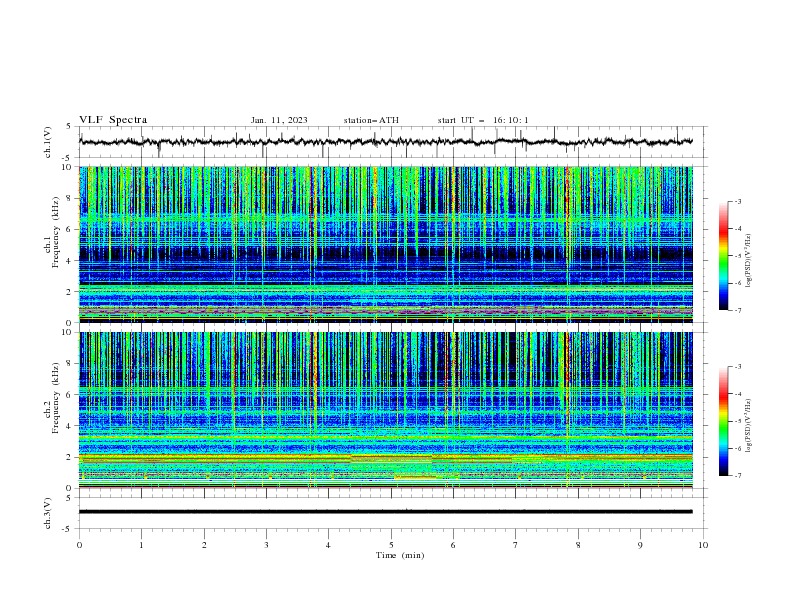Click time axis tick label "6"
792x612 pixels.
click(453, 545)
